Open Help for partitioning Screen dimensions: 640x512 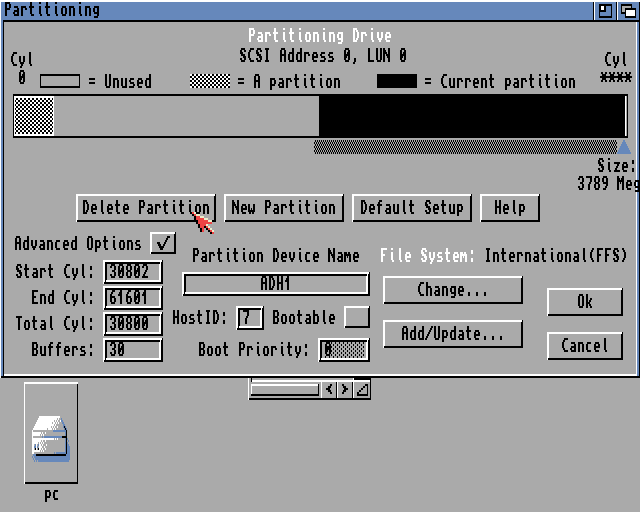pyautogui.click(x=509, y=208)
